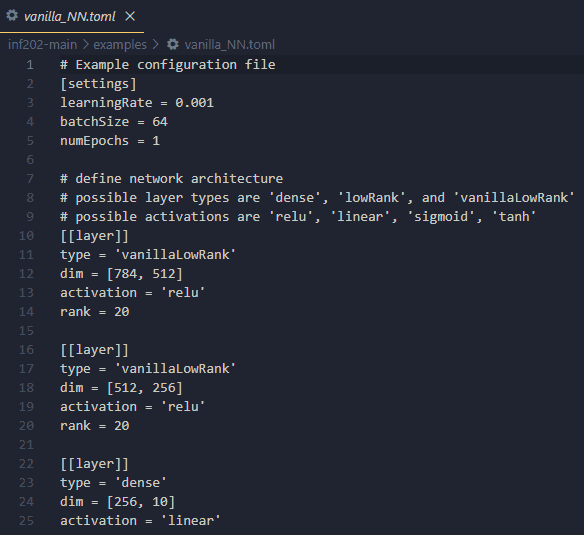Click line number 21 in gutter
The width and height of the screenshot is (584, 535).
[x=26, y=445]
